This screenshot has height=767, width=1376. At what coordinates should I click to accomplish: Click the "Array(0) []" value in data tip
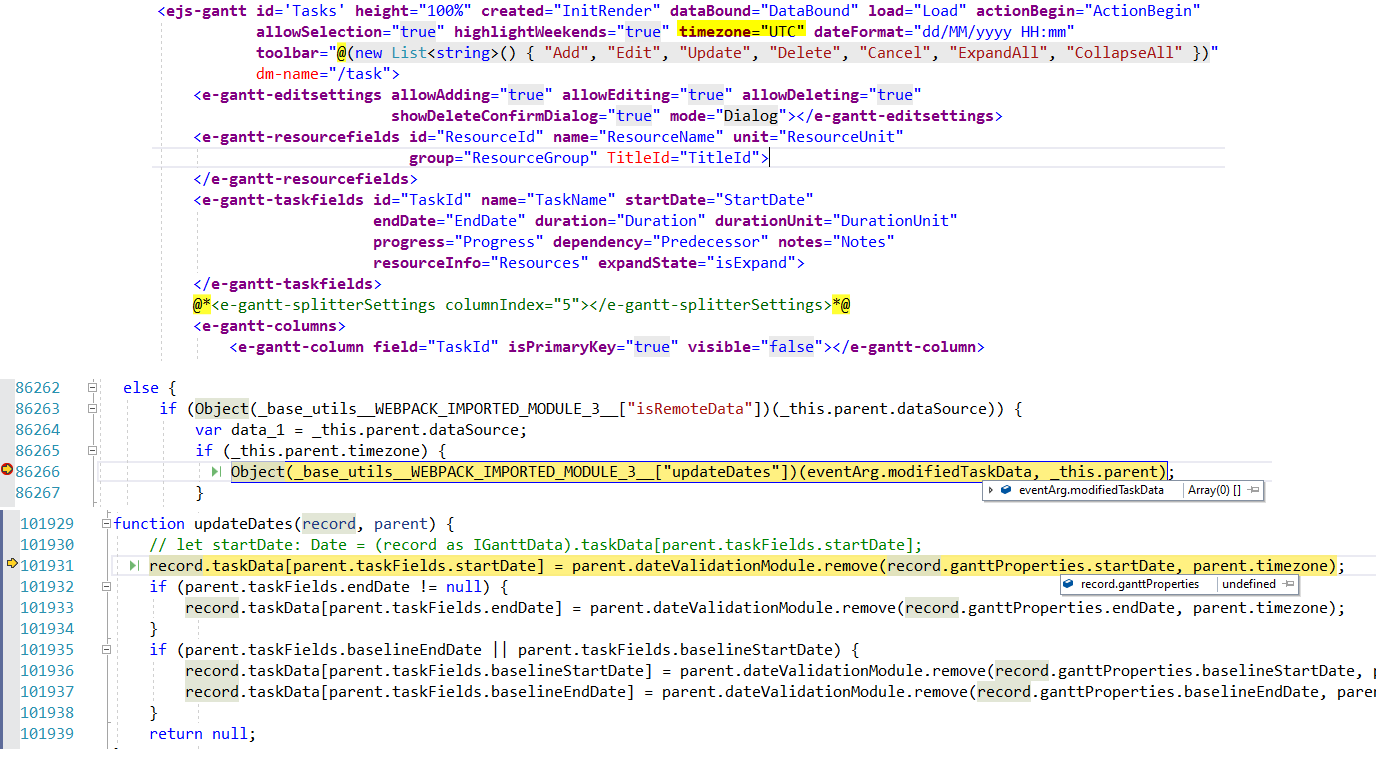[x=1213, y=490]
